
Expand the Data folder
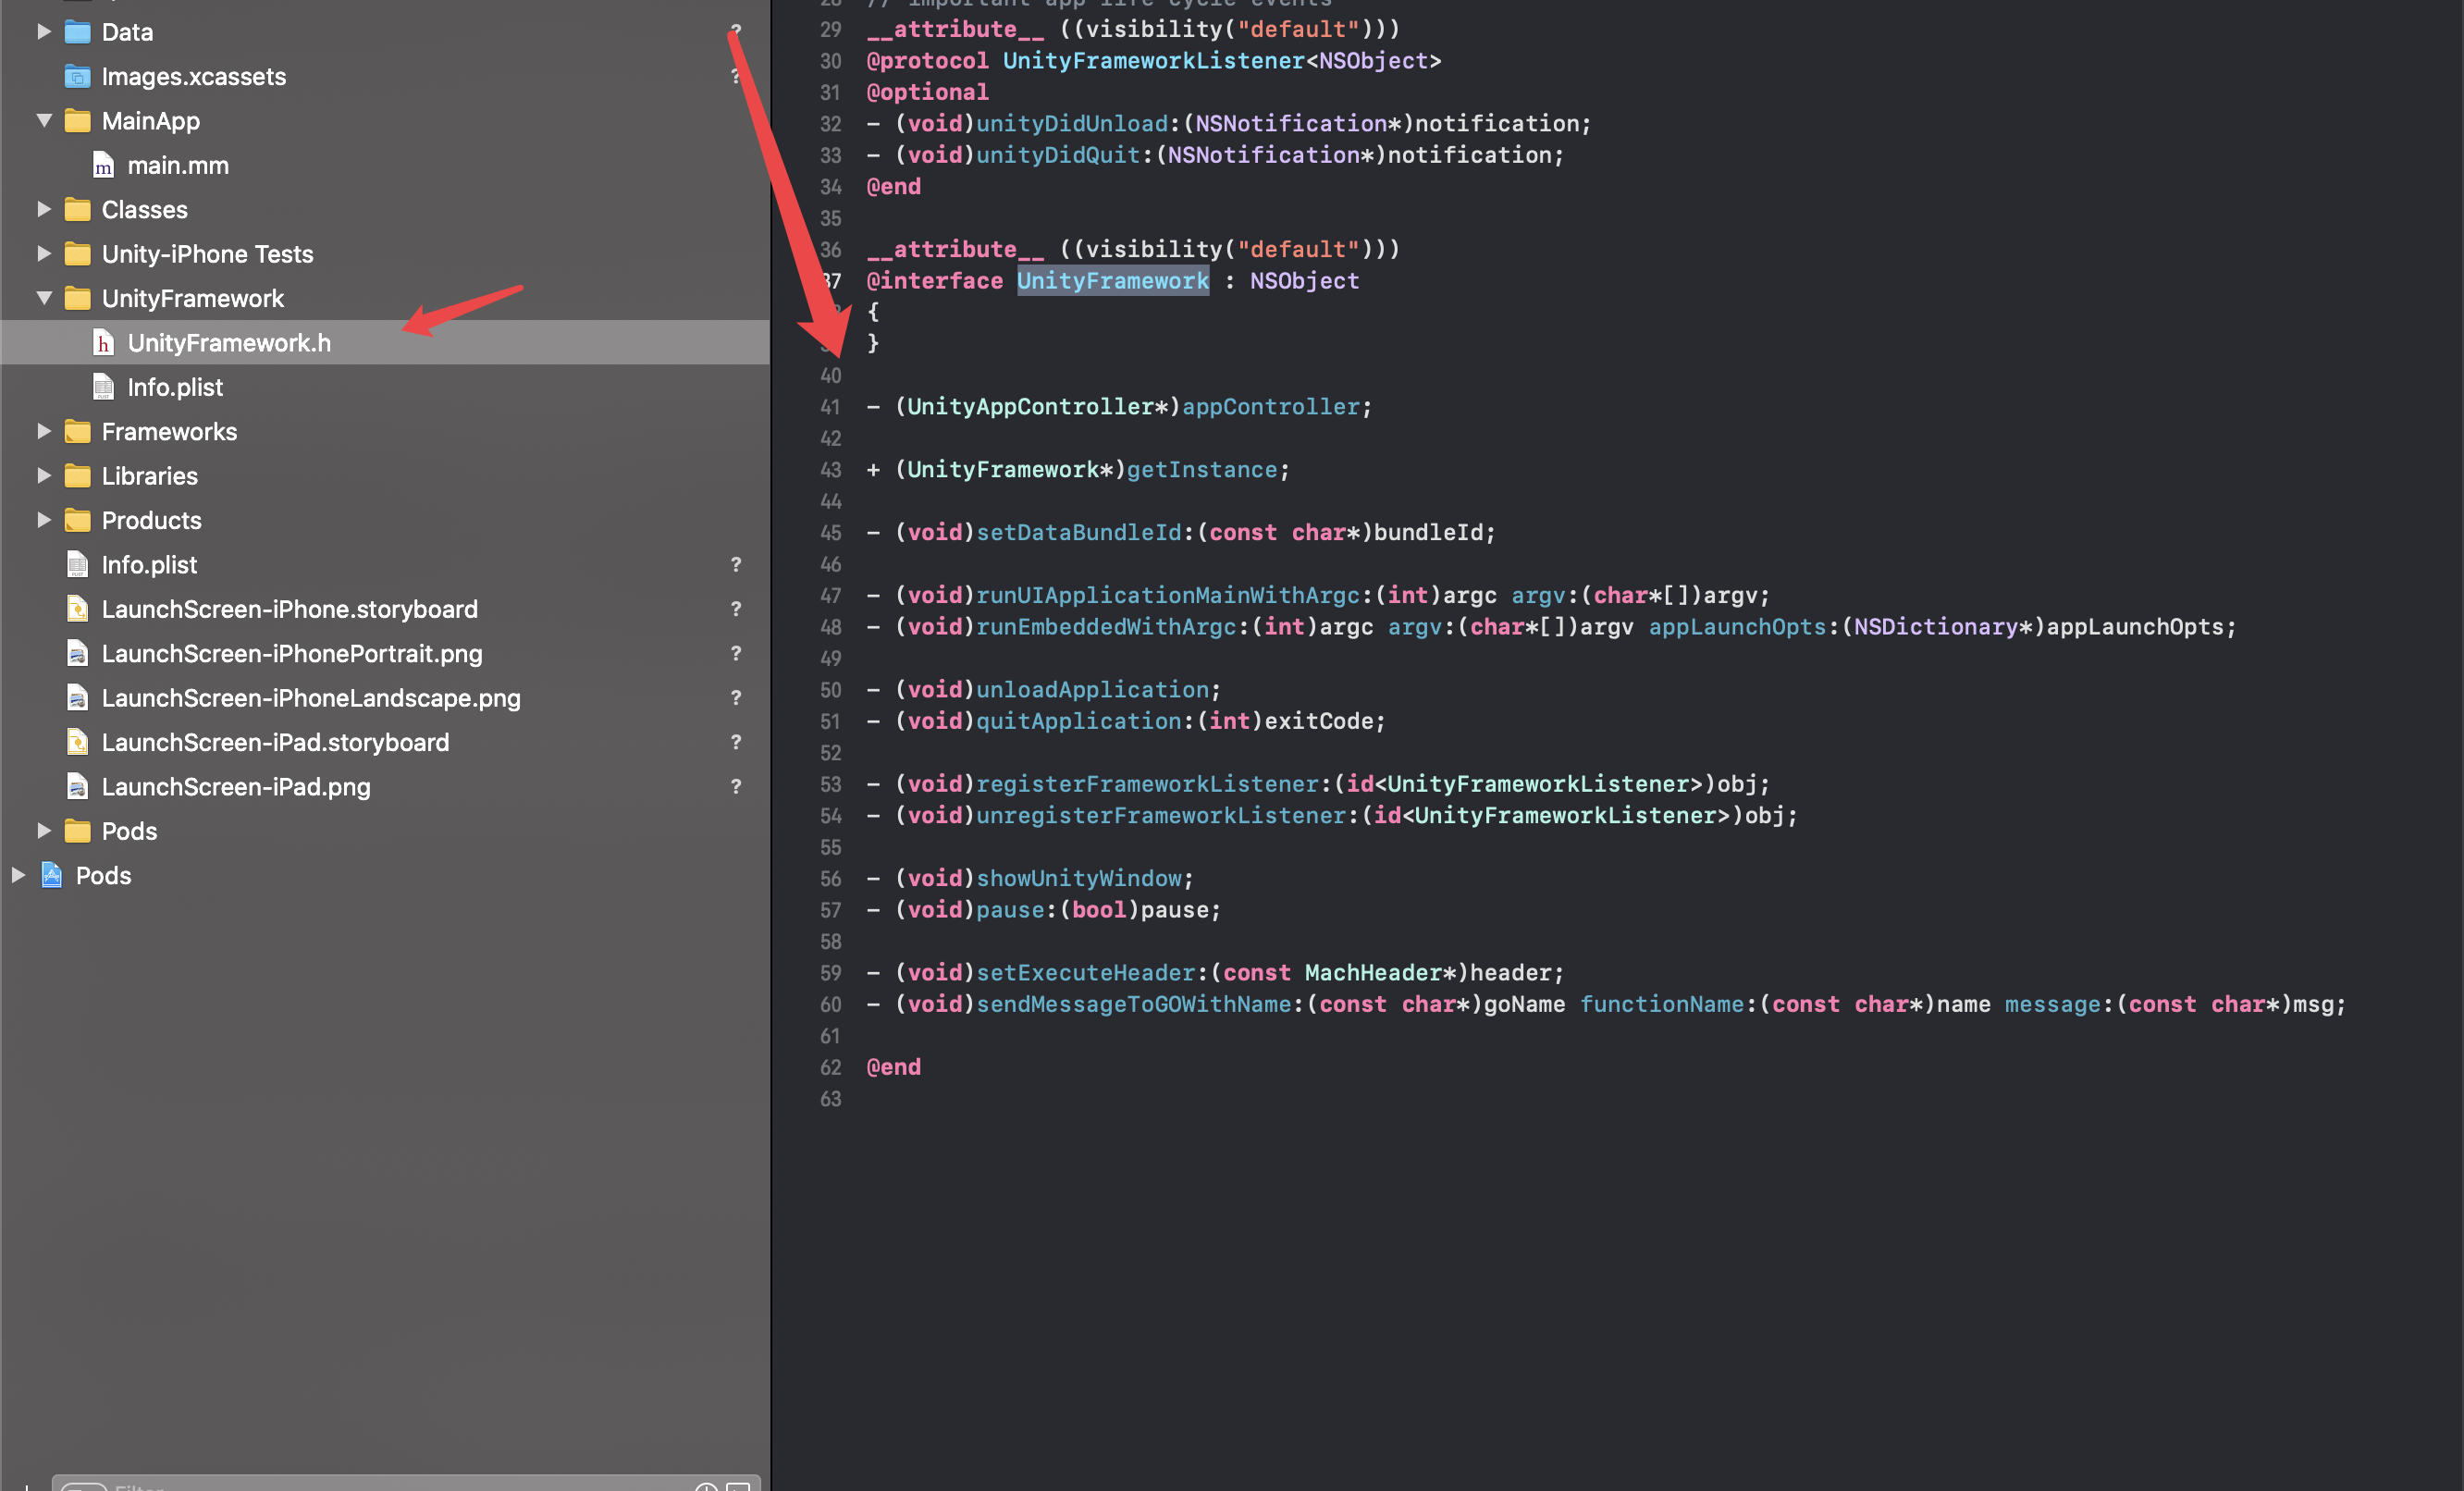[44, 32]
